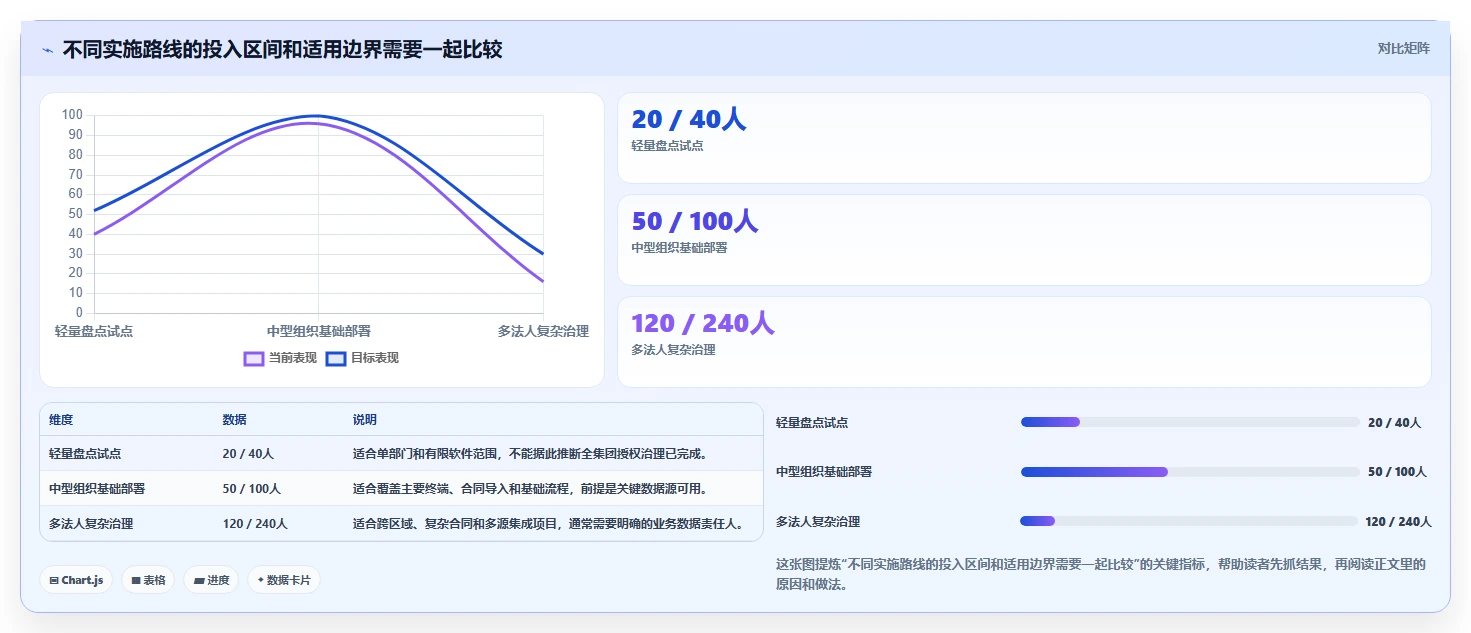
Task: Toggle the 当前表现 legend item
Action: (x=281, y=358)
